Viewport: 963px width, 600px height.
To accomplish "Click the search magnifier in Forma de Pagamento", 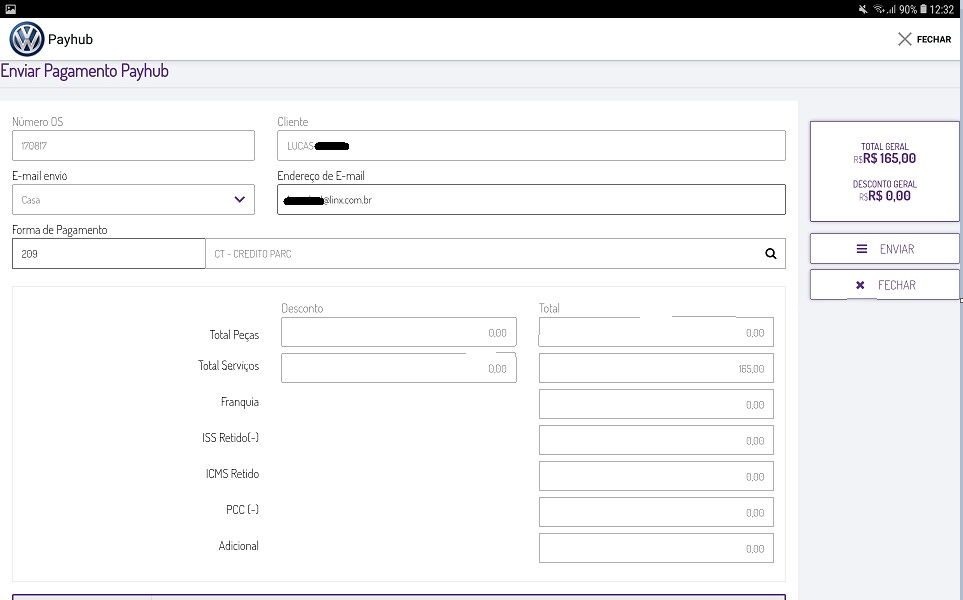I will pos(770,254).
